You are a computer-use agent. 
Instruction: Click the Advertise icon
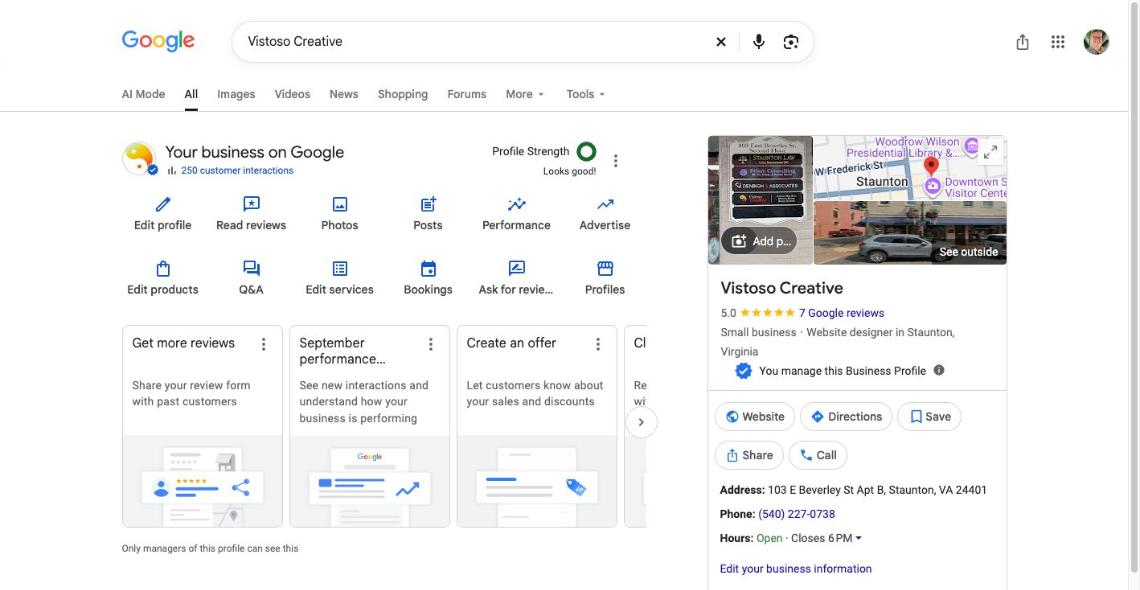point(605,204)
